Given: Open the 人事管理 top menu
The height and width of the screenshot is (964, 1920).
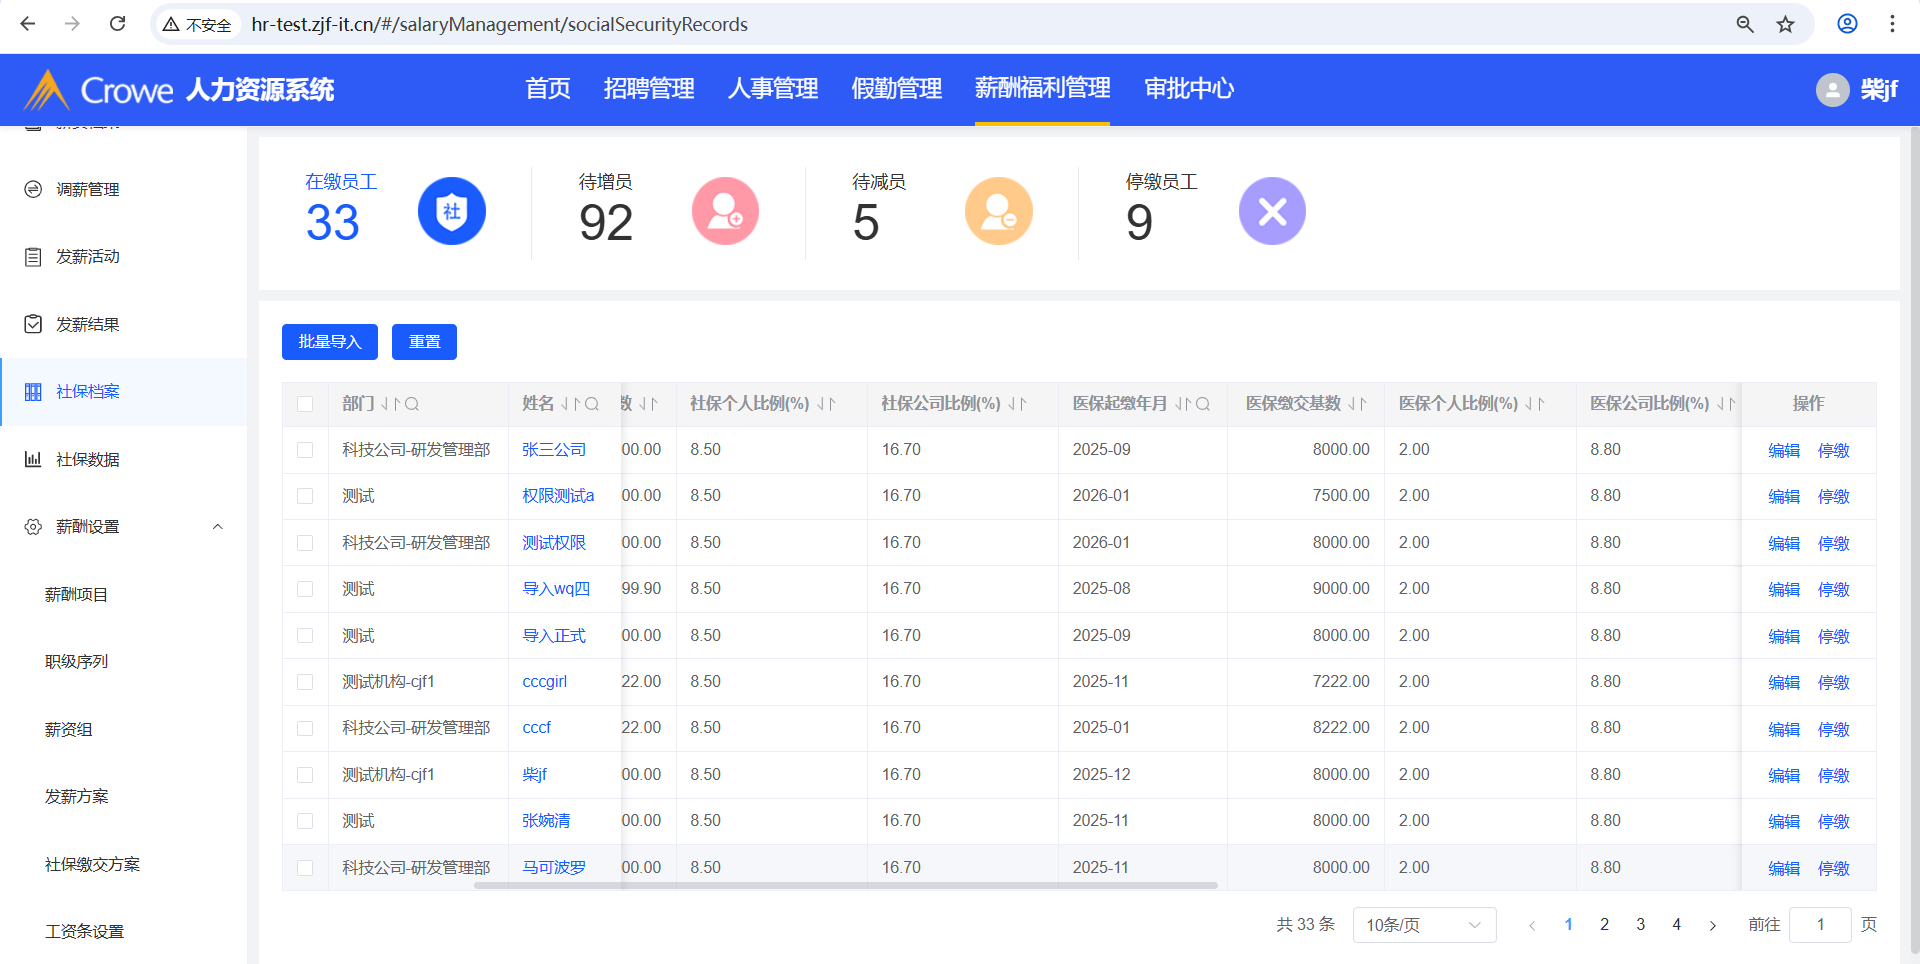Looking at the screenshot, I should tap(773, 89).
